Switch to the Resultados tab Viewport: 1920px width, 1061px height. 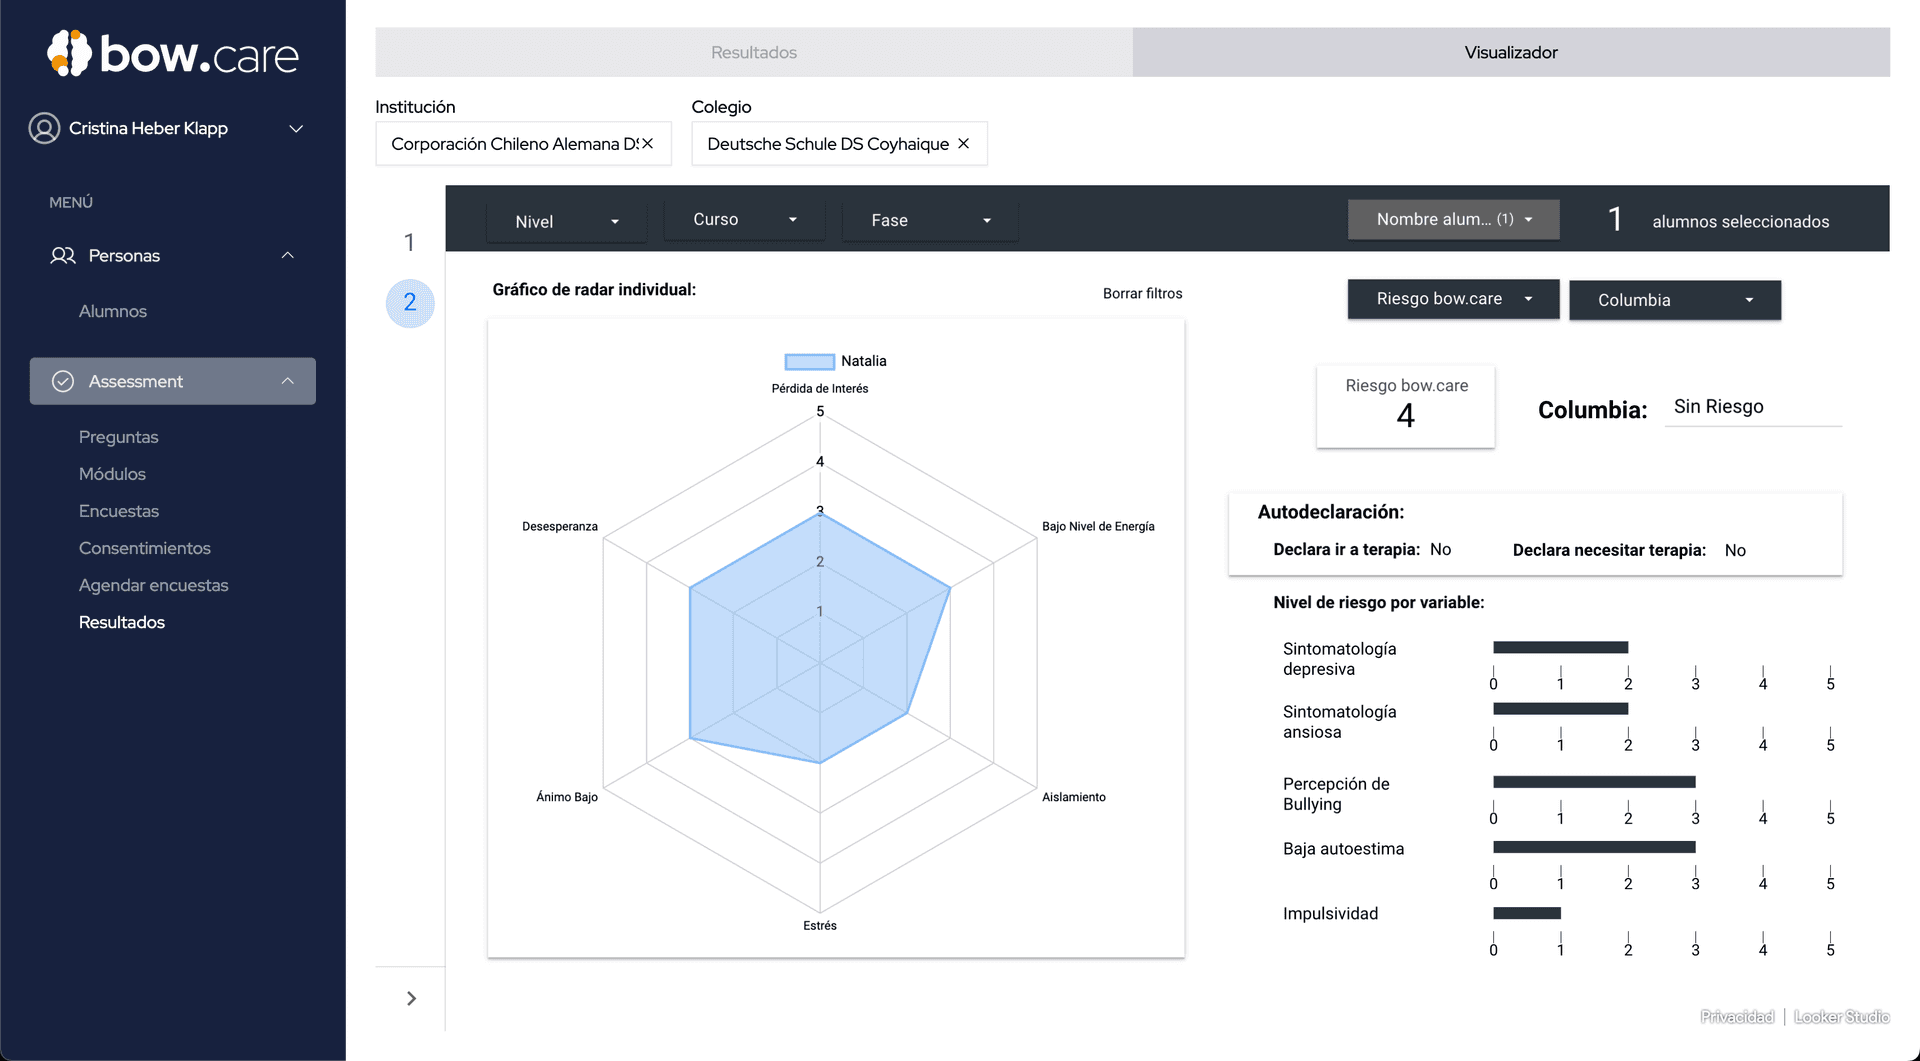[752, 52]
